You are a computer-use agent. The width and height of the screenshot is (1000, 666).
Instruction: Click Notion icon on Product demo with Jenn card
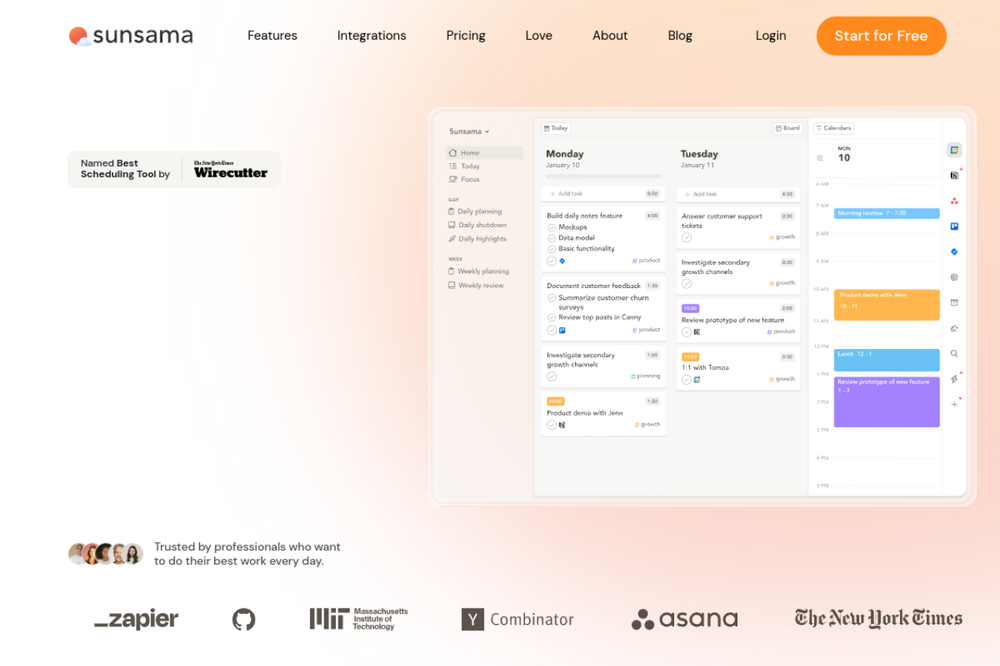tap(562, 425)
